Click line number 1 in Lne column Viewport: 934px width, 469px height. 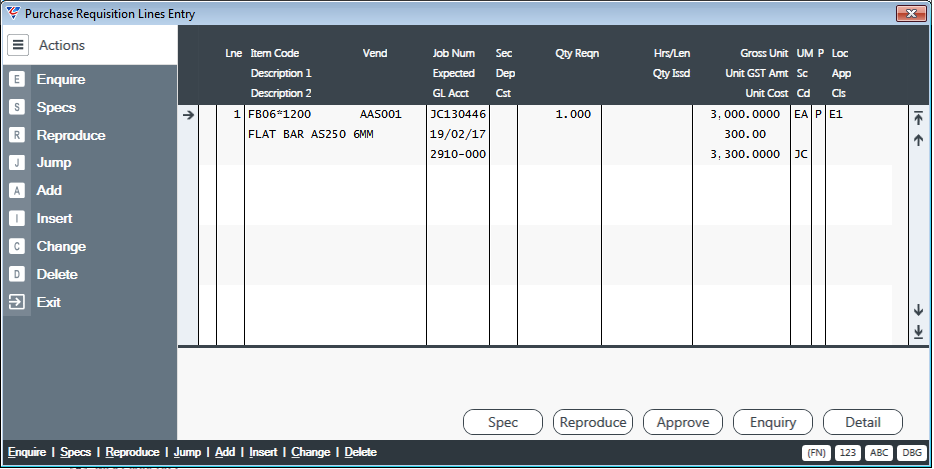click(x=237, y=114)
